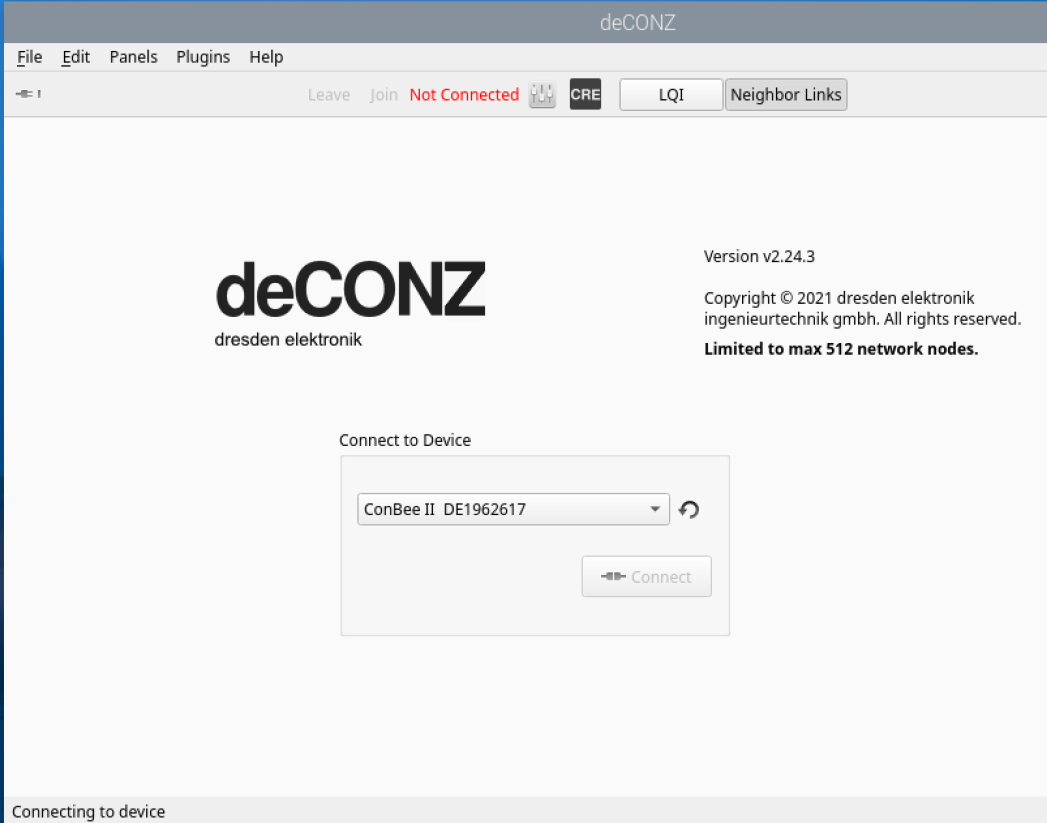The image size is (1047, 823).
Task: Click the CRE toolbar icon
Action: point(586,94)
